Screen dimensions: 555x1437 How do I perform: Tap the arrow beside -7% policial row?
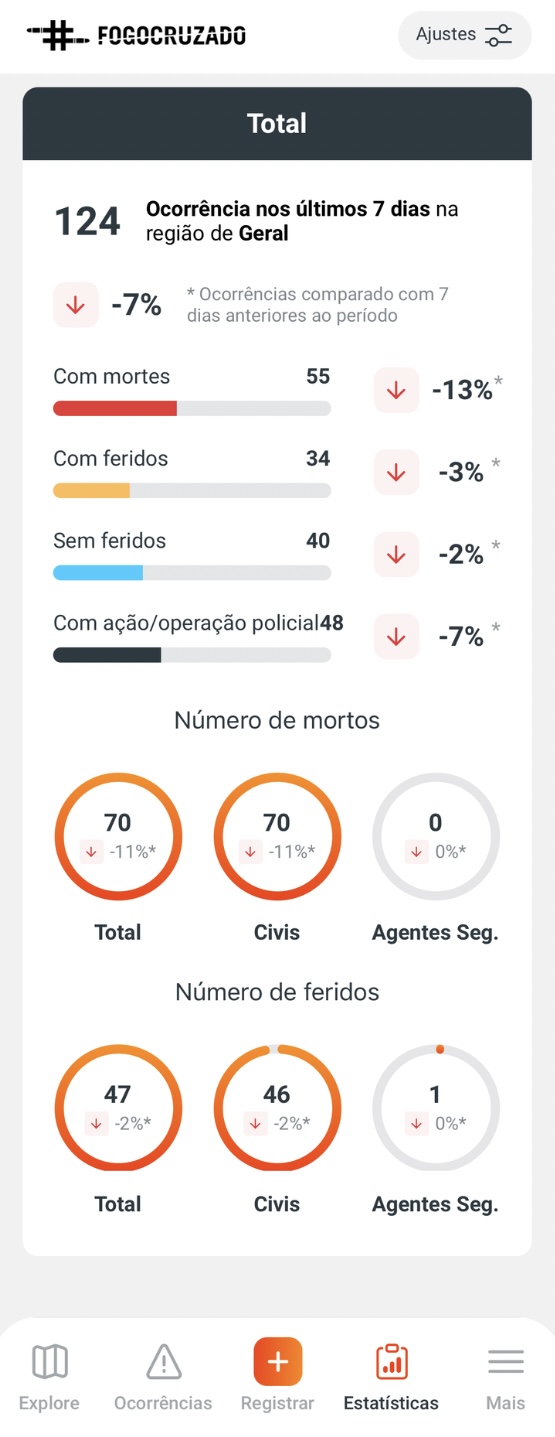pyautogui.click(x=397, y=636)
